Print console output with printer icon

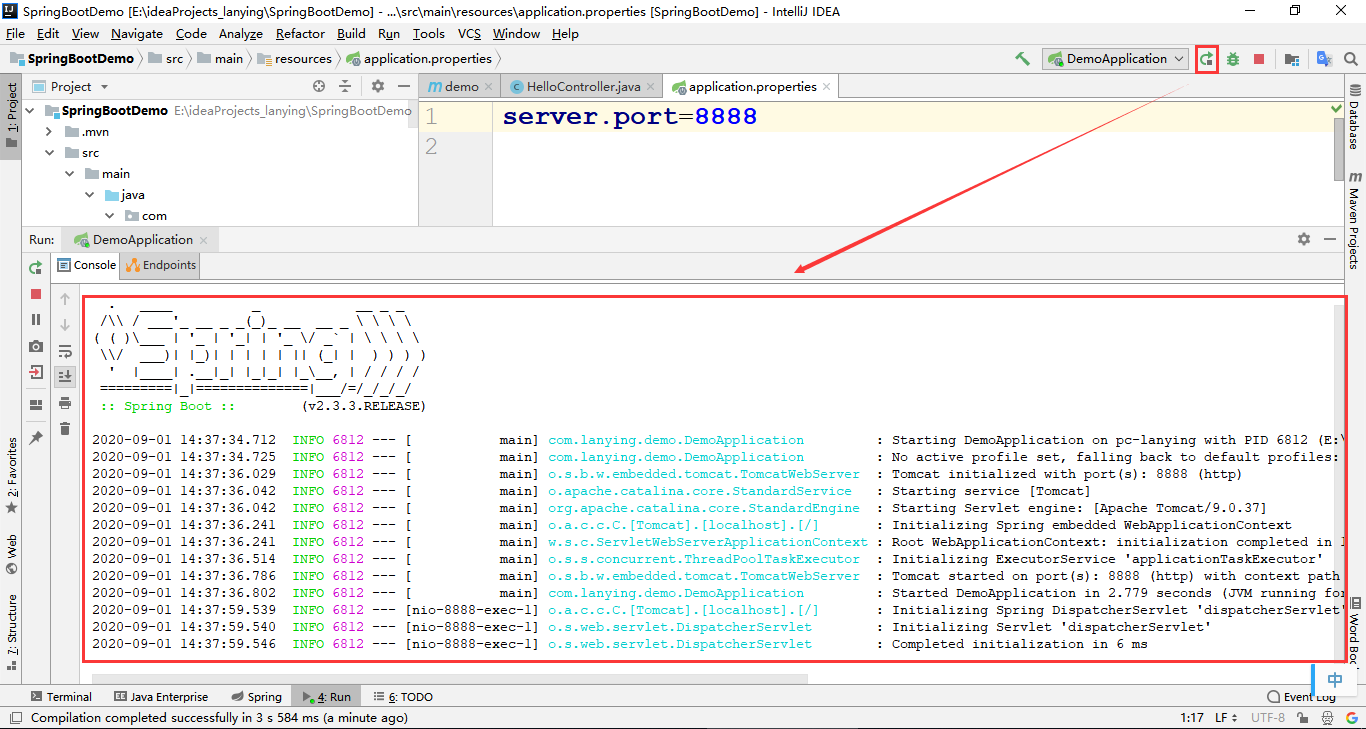click(65, 403)
